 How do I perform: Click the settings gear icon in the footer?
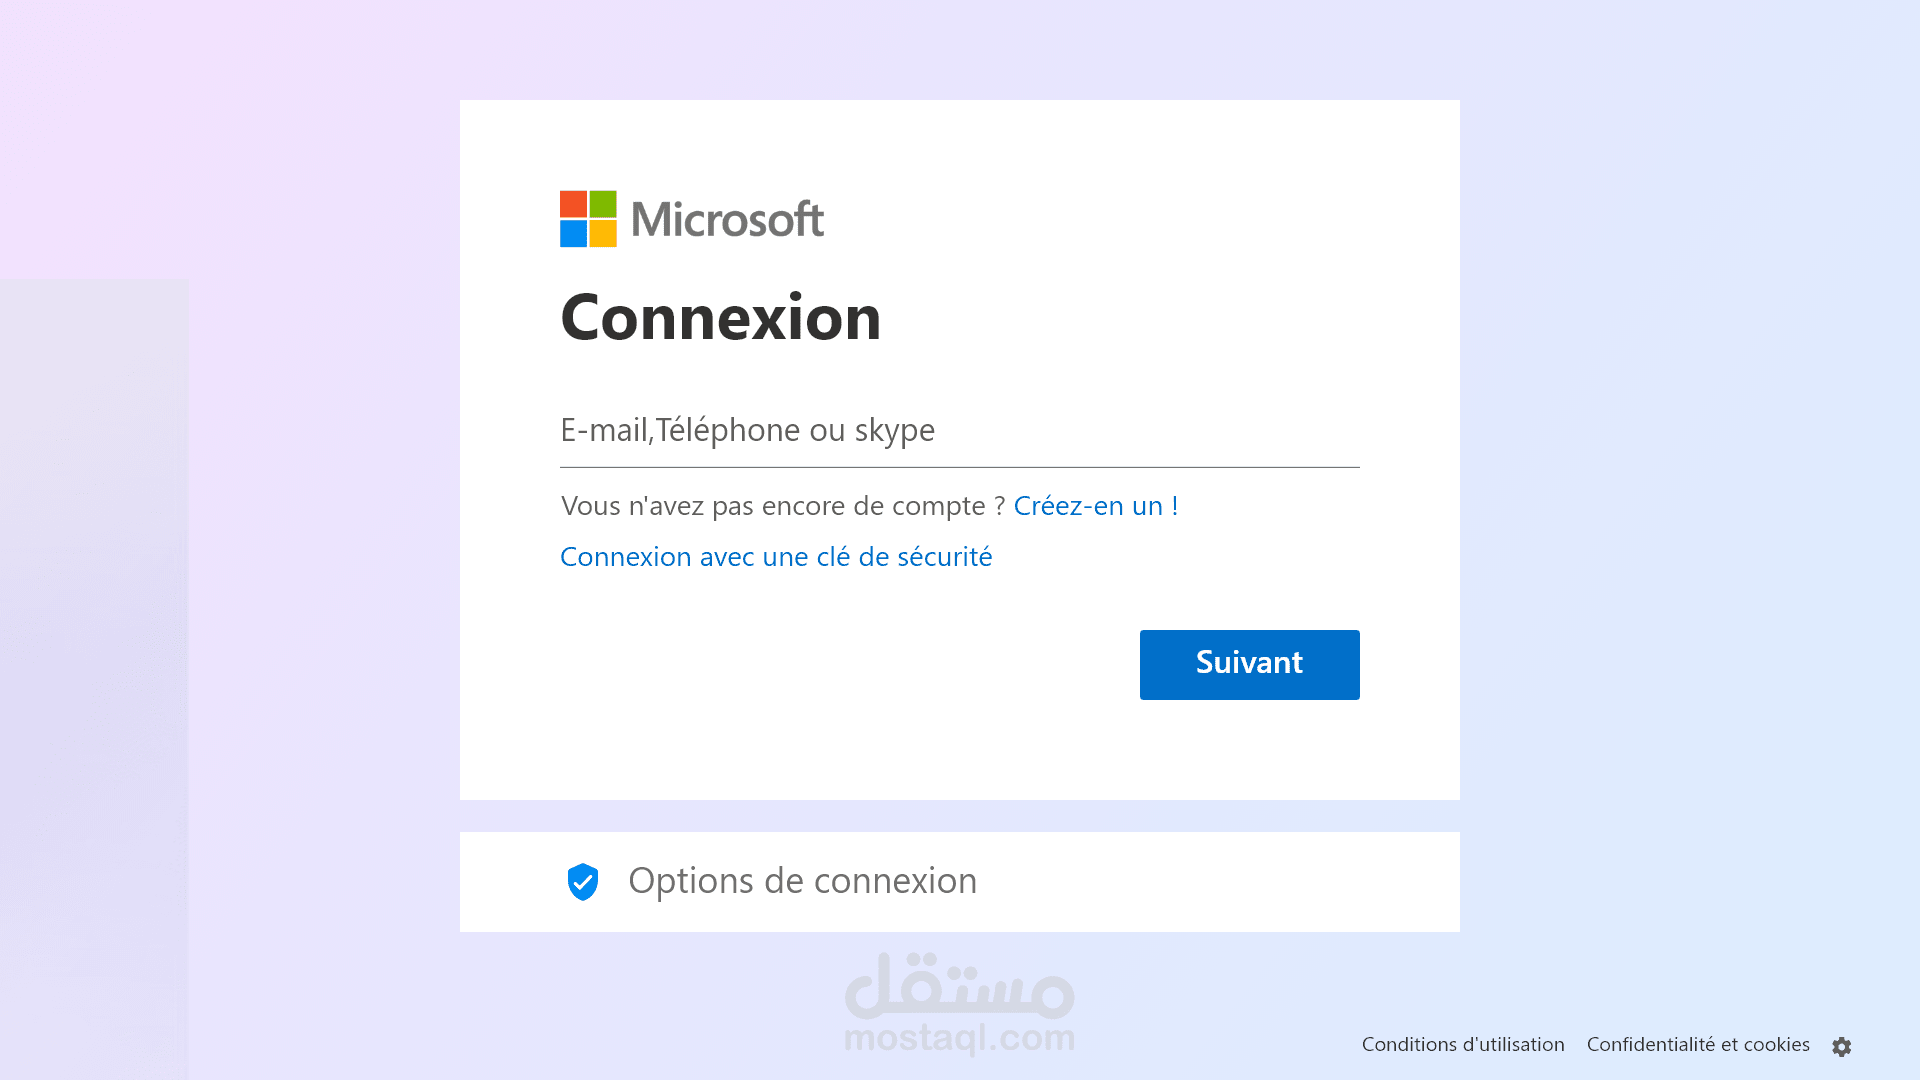tap(1841, 1046)
